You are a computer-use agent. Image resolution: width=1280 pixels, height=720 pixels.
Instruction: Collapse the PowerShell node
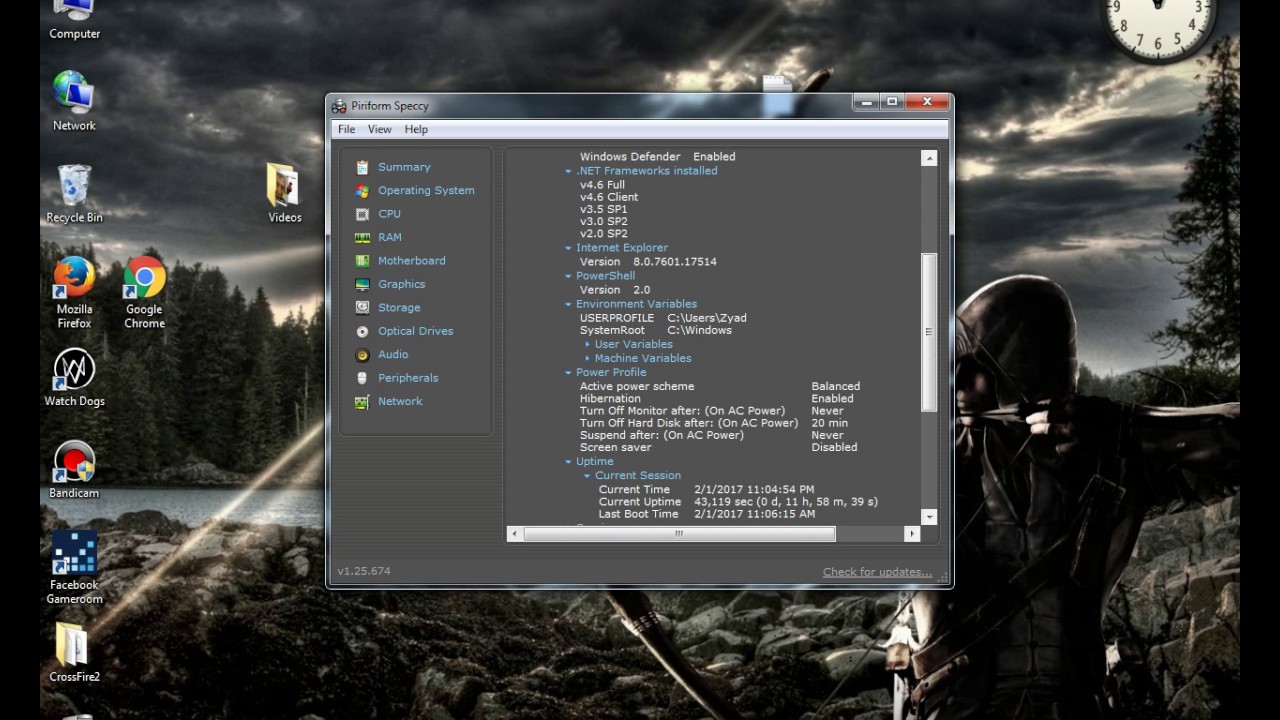[568, 276]
